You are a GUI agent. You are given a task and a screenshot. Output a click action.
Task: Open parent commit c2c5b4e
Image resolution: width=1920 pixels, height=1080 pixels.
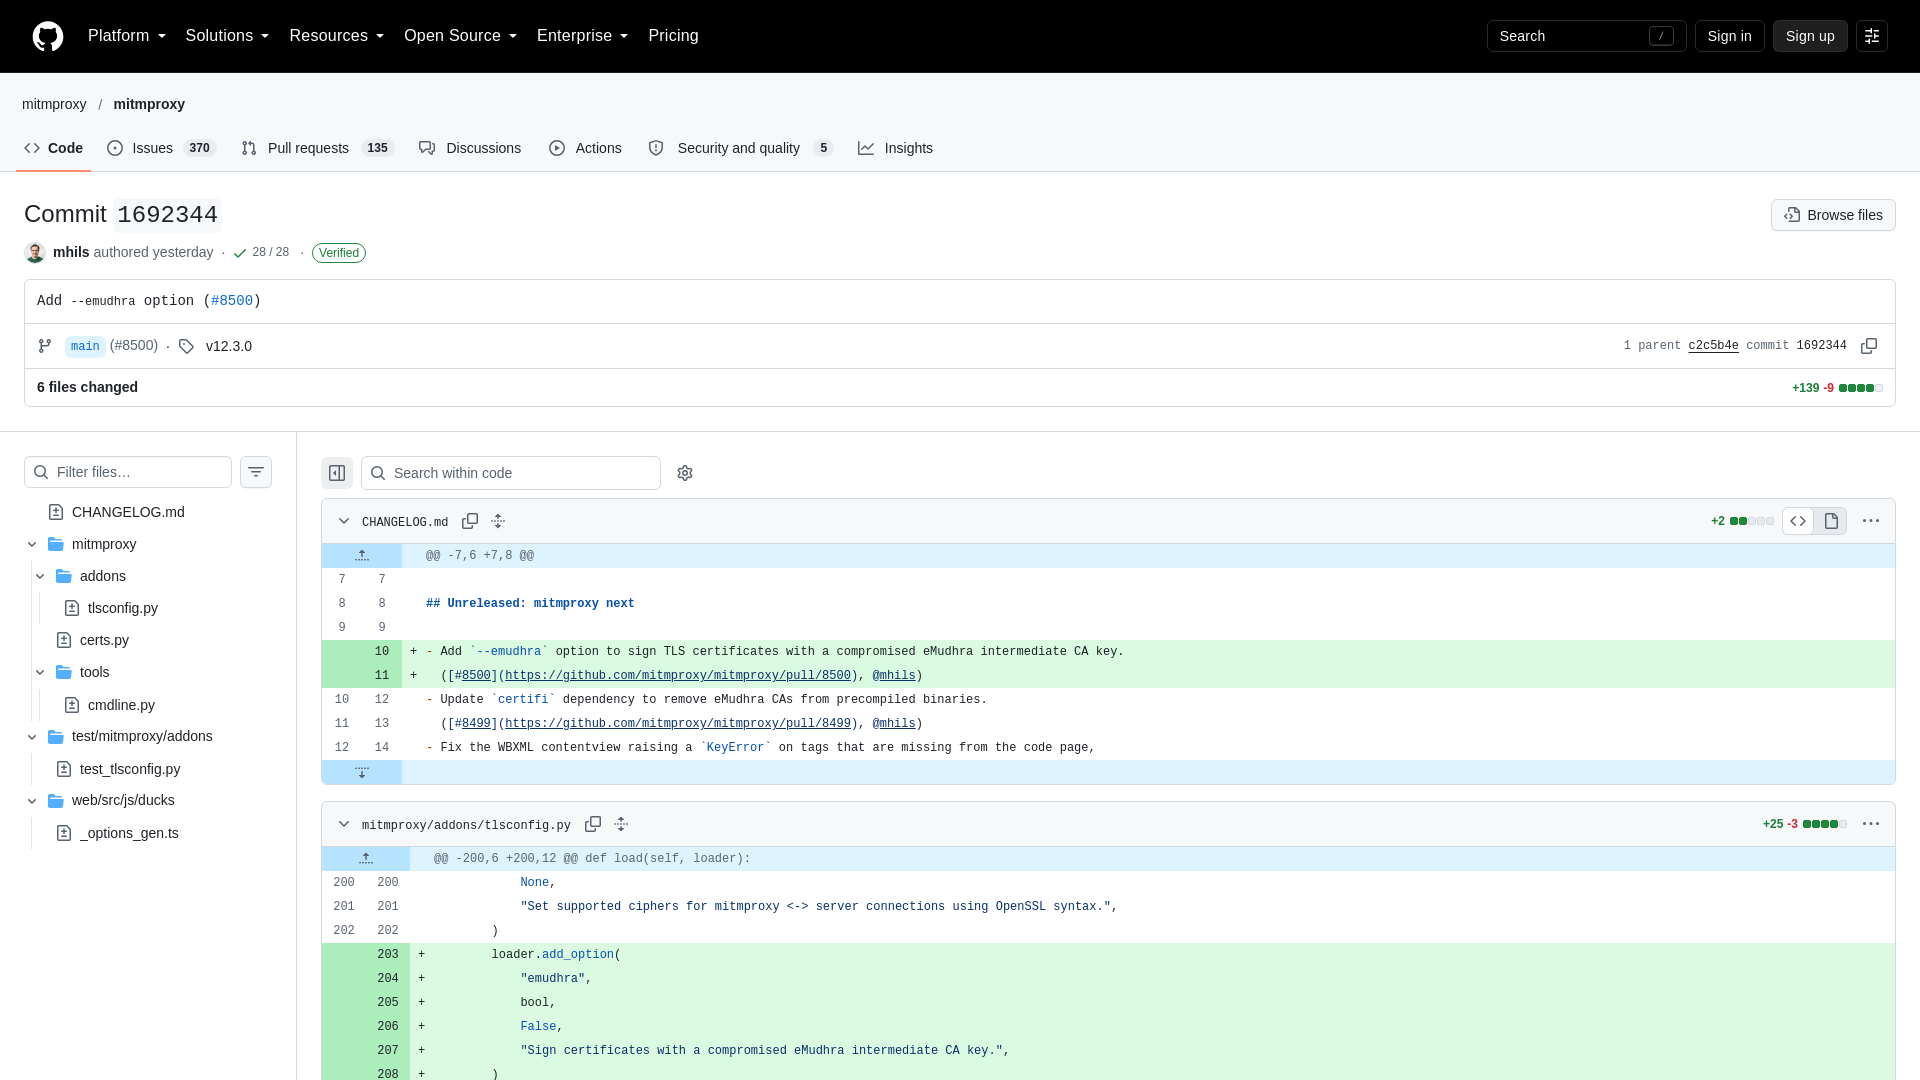click(1713, 346)
